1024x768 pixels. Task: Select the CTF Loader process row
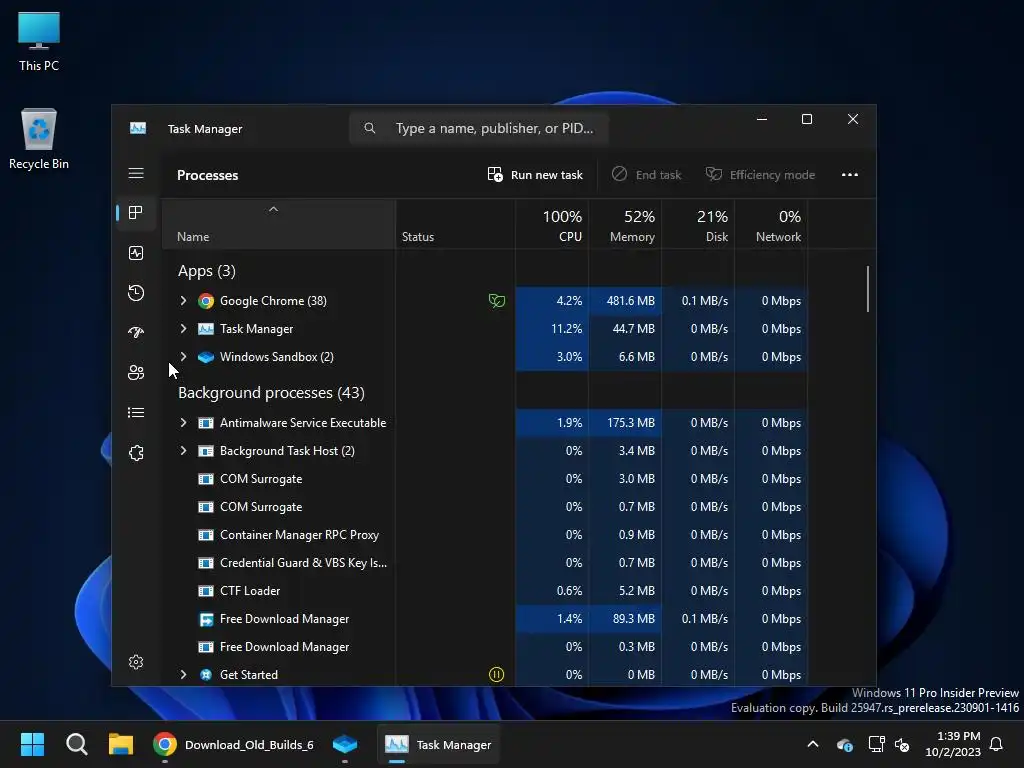point(485,591)
